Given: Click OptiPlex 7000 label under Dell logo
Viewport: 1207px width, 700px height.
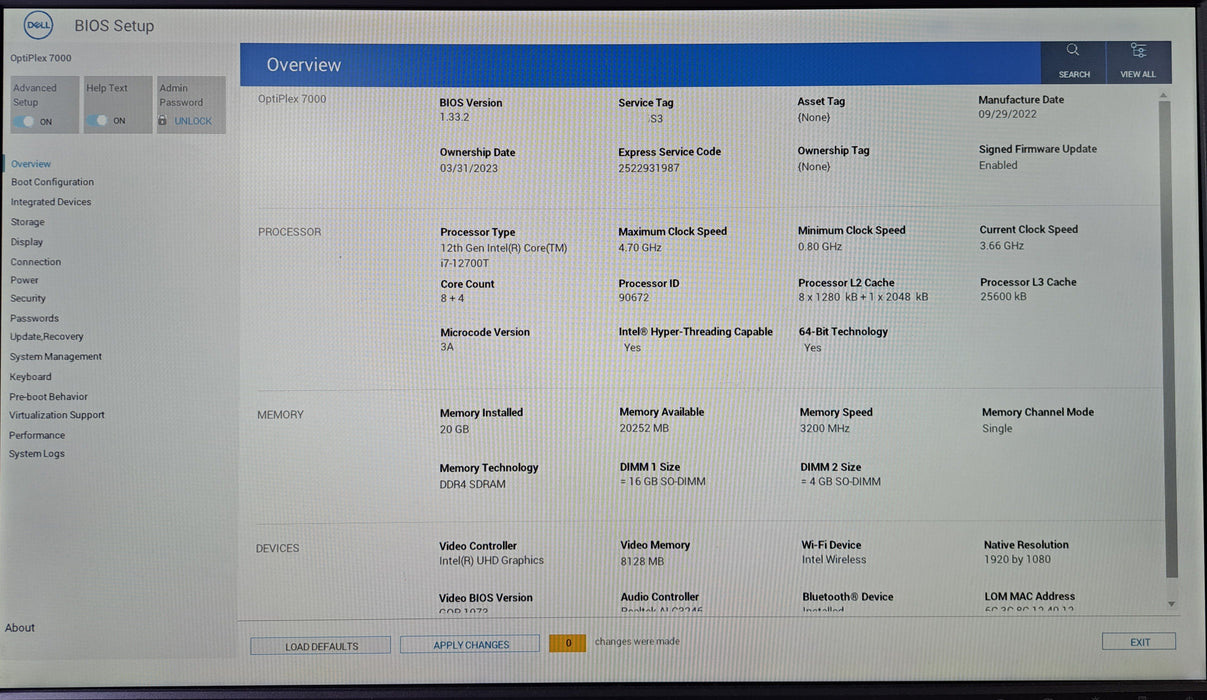Looking at the screenshot, I should click(41, 58).
